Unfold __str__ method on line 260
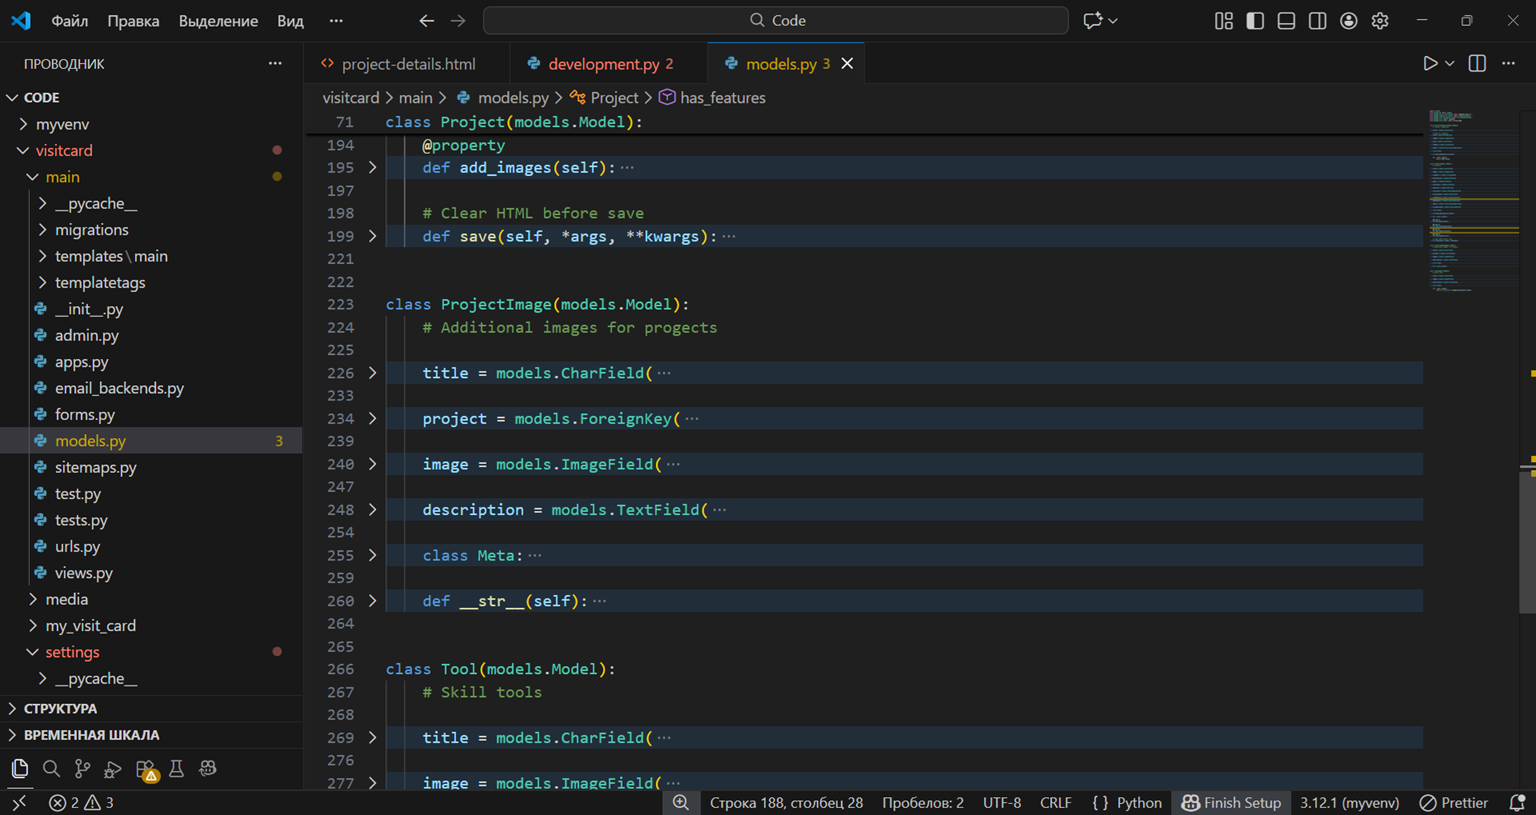The height and width of the screenshot is (815, 1536). (x=373, y=601)
